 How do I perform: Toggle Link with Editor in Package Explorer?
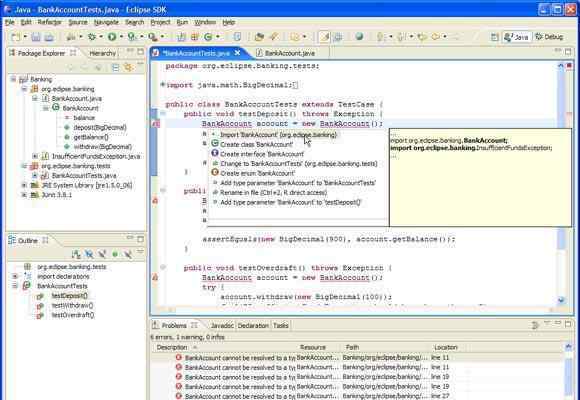click(x=128, y=67)
